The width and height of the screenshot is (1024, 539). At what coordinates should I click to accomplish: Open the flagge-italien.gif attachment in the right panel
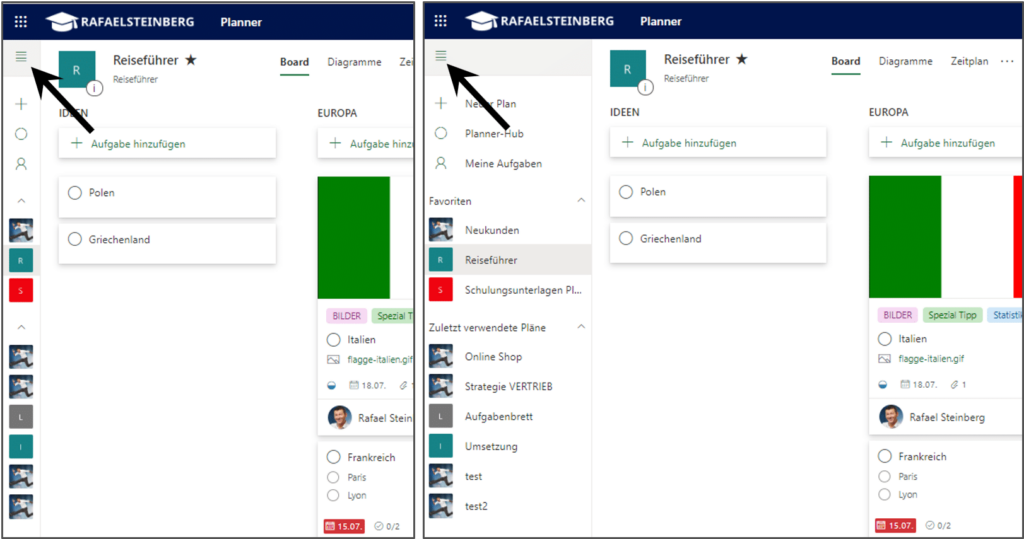[x=931, y=359]
